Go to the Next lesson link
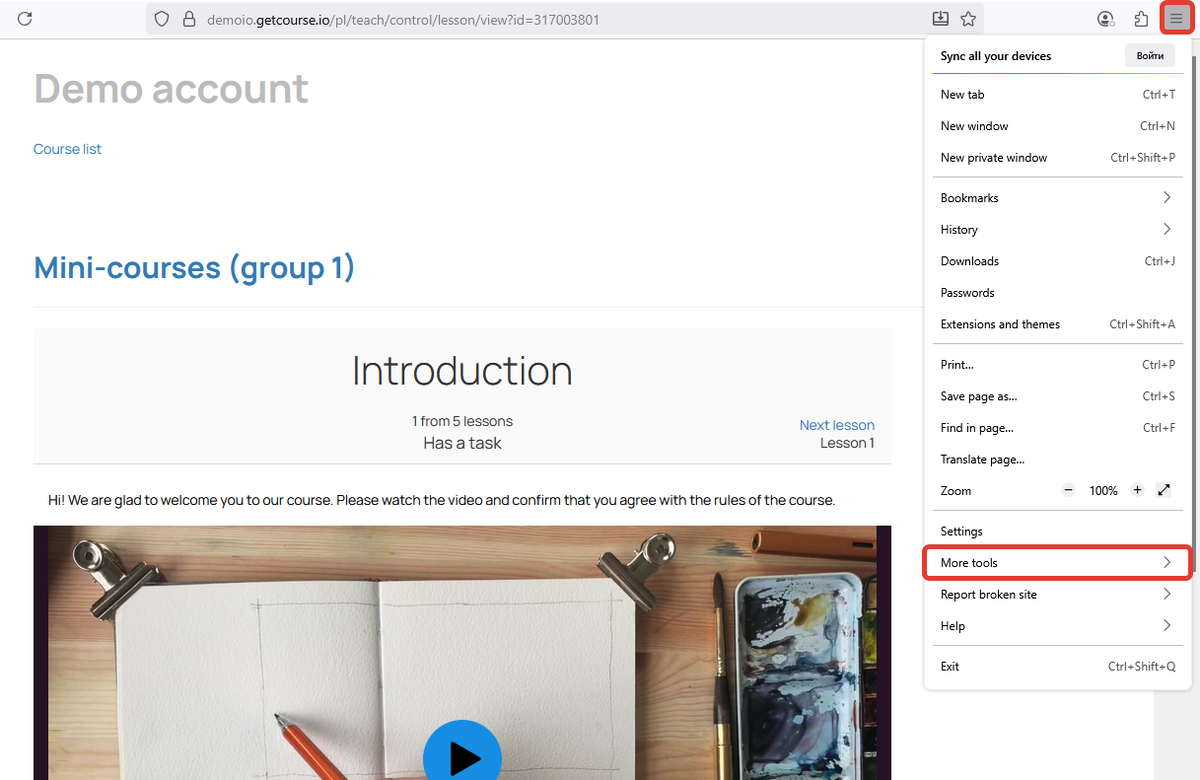This screenshot has width=1200, height=780. pyautogui.click(x=837, y=425)
